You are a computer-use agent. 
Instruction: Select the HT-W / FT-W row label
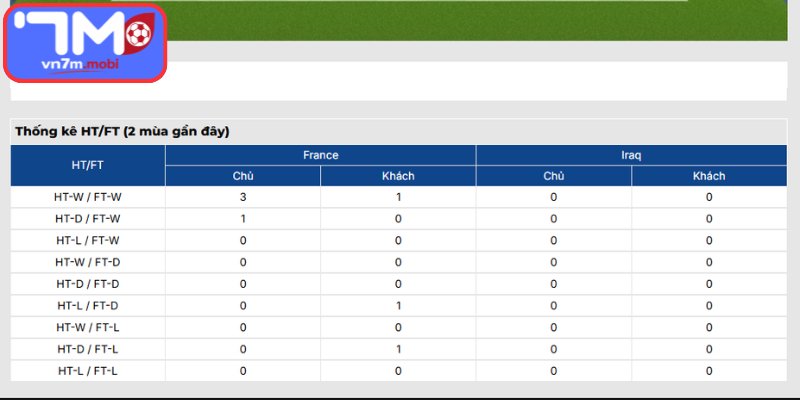coord(88,197)
